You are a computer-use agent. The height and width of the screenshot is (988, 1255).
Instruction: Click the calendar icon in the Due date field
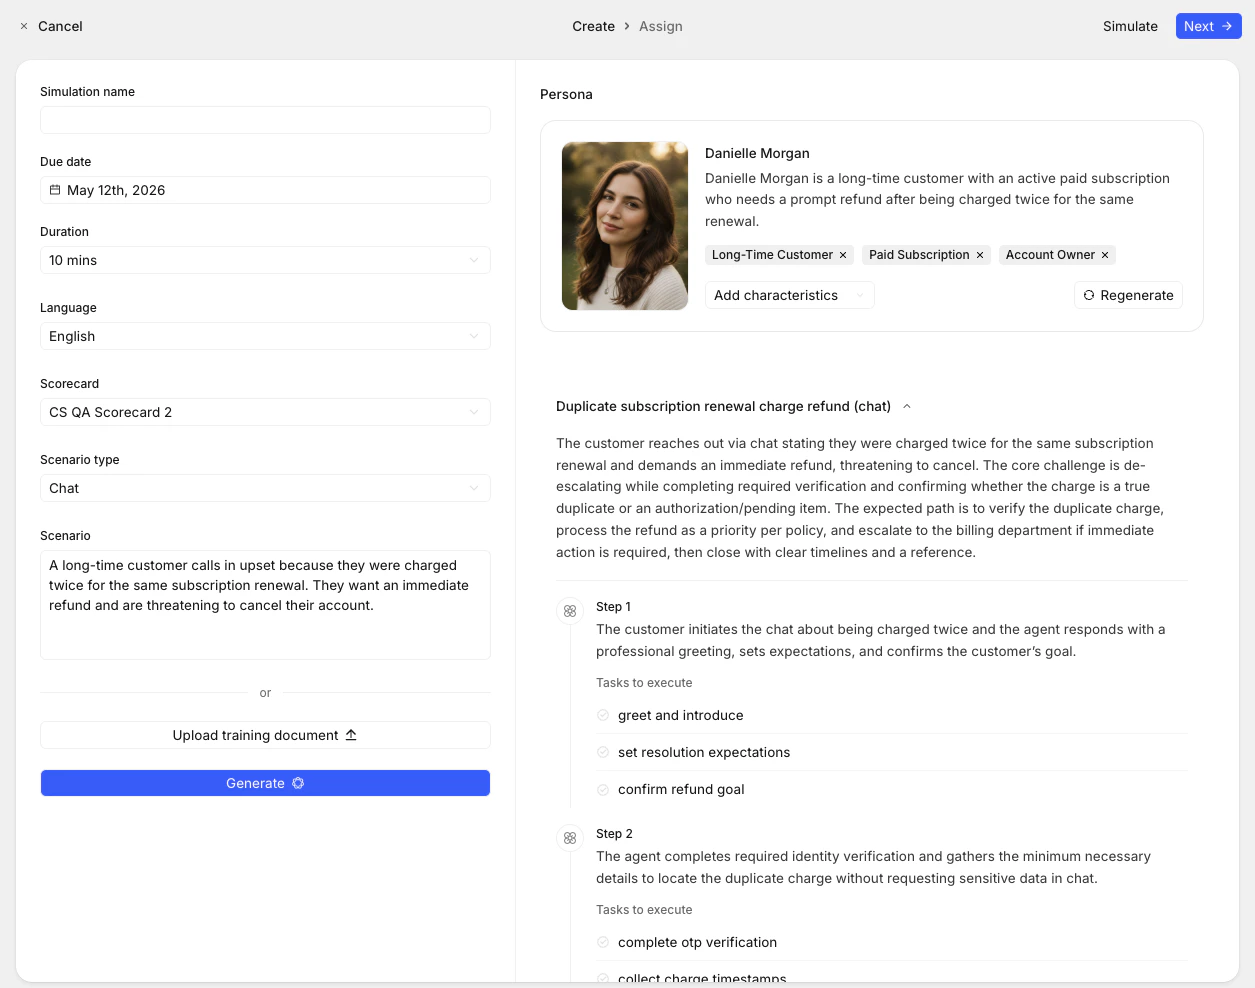click(55, 190)
